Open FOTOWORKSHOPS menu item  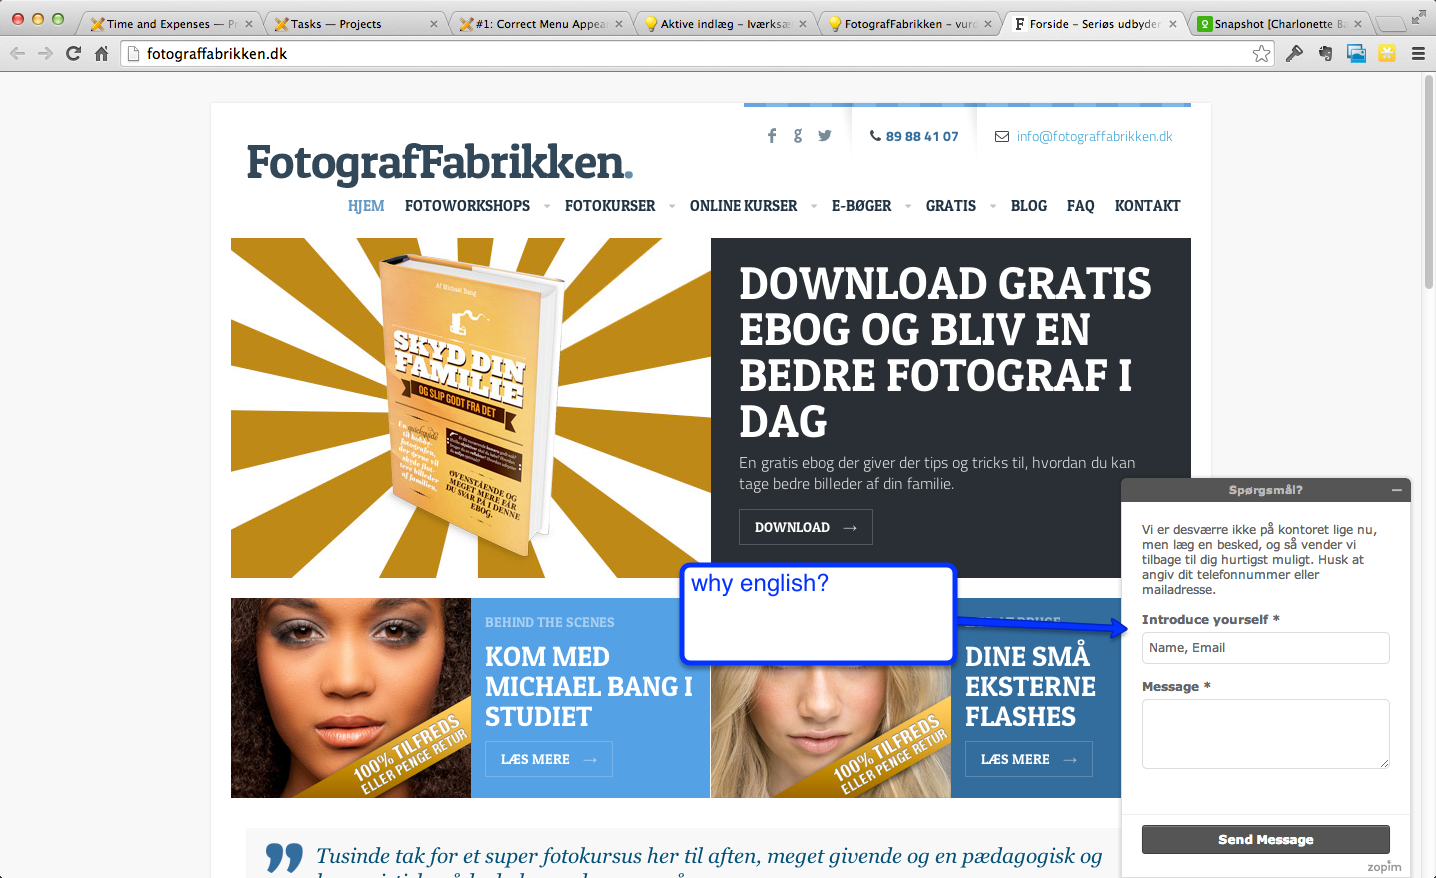(x=467, y=206)
